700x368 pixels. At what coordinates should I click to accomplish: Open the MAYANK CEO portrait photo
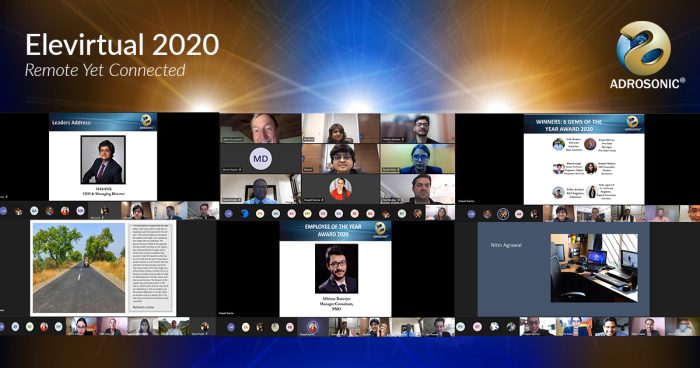pyautogui.click(x=103, y=160)
